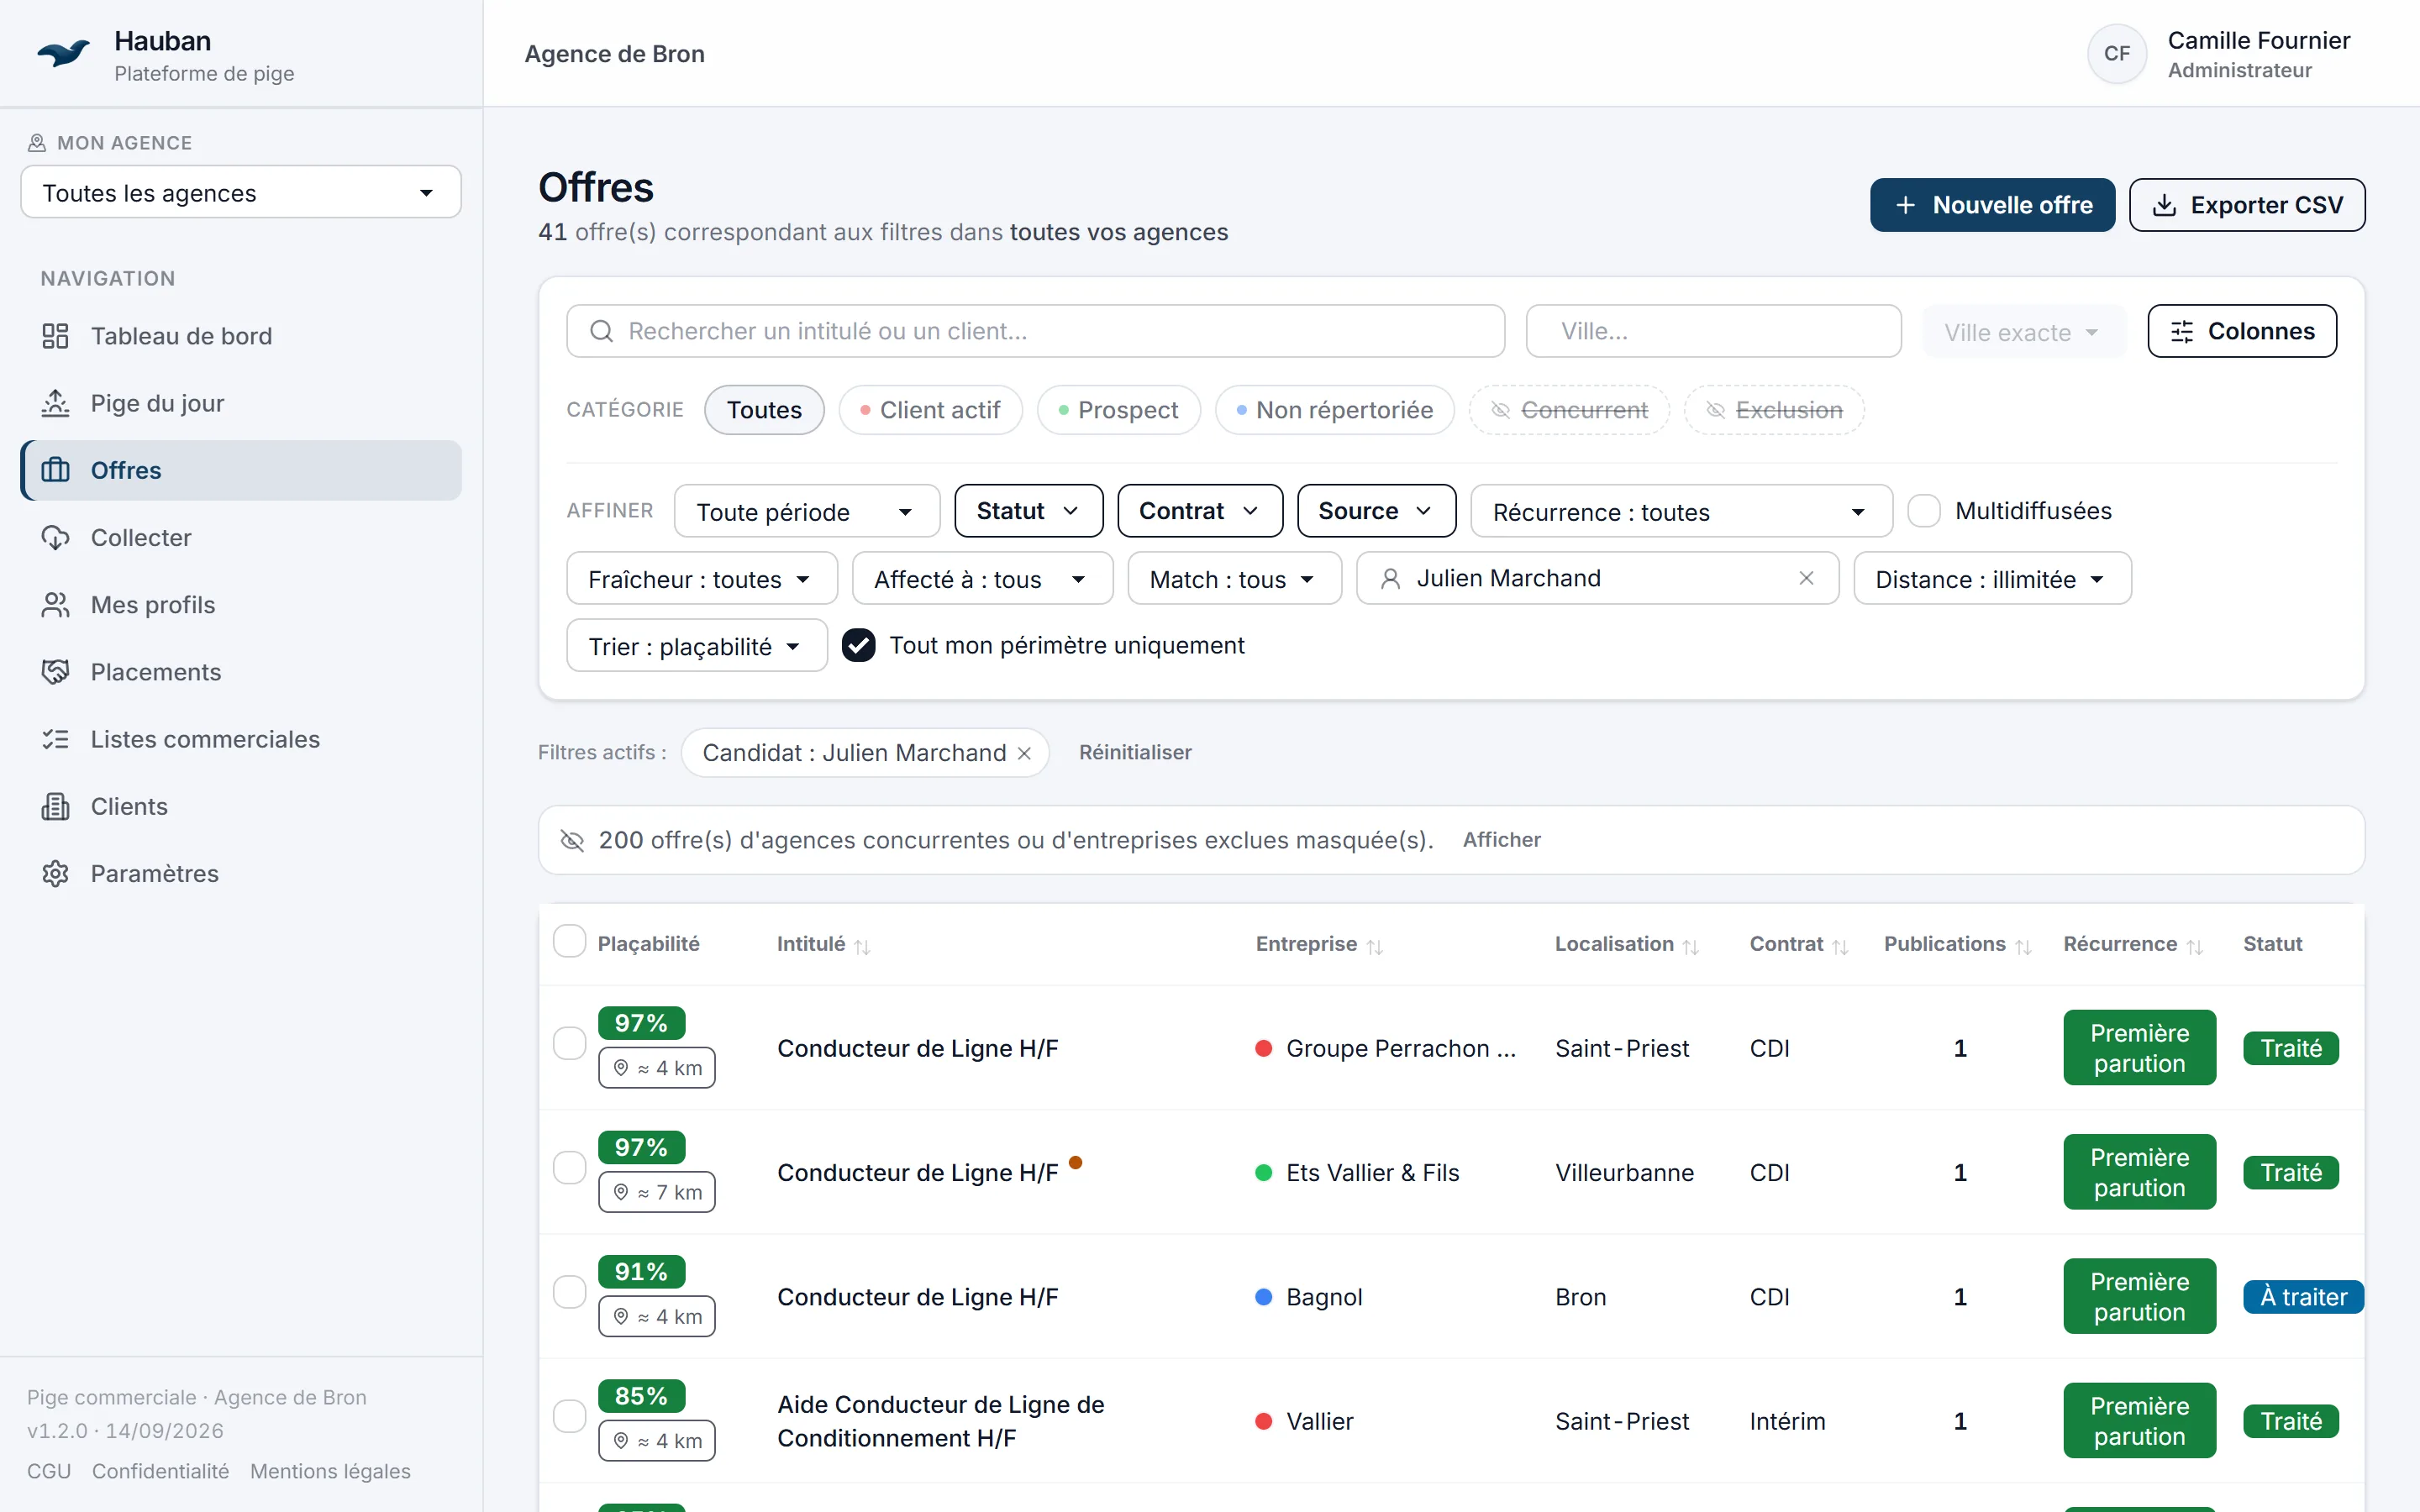Screen dimensions: 2420x1512
Task: Expand the Contrat filter dropdown
Action: (x=1199, y=511)
